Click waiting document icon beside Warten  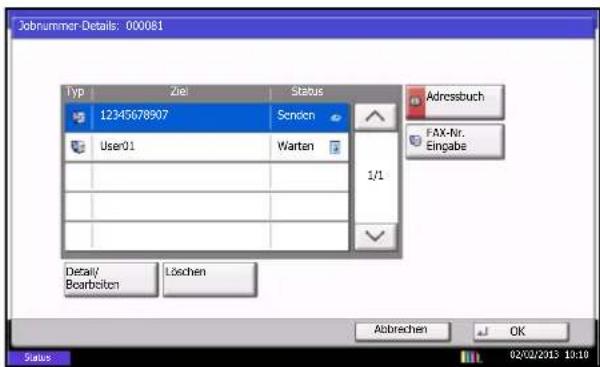pyautogui.click(x=335, y=147)
